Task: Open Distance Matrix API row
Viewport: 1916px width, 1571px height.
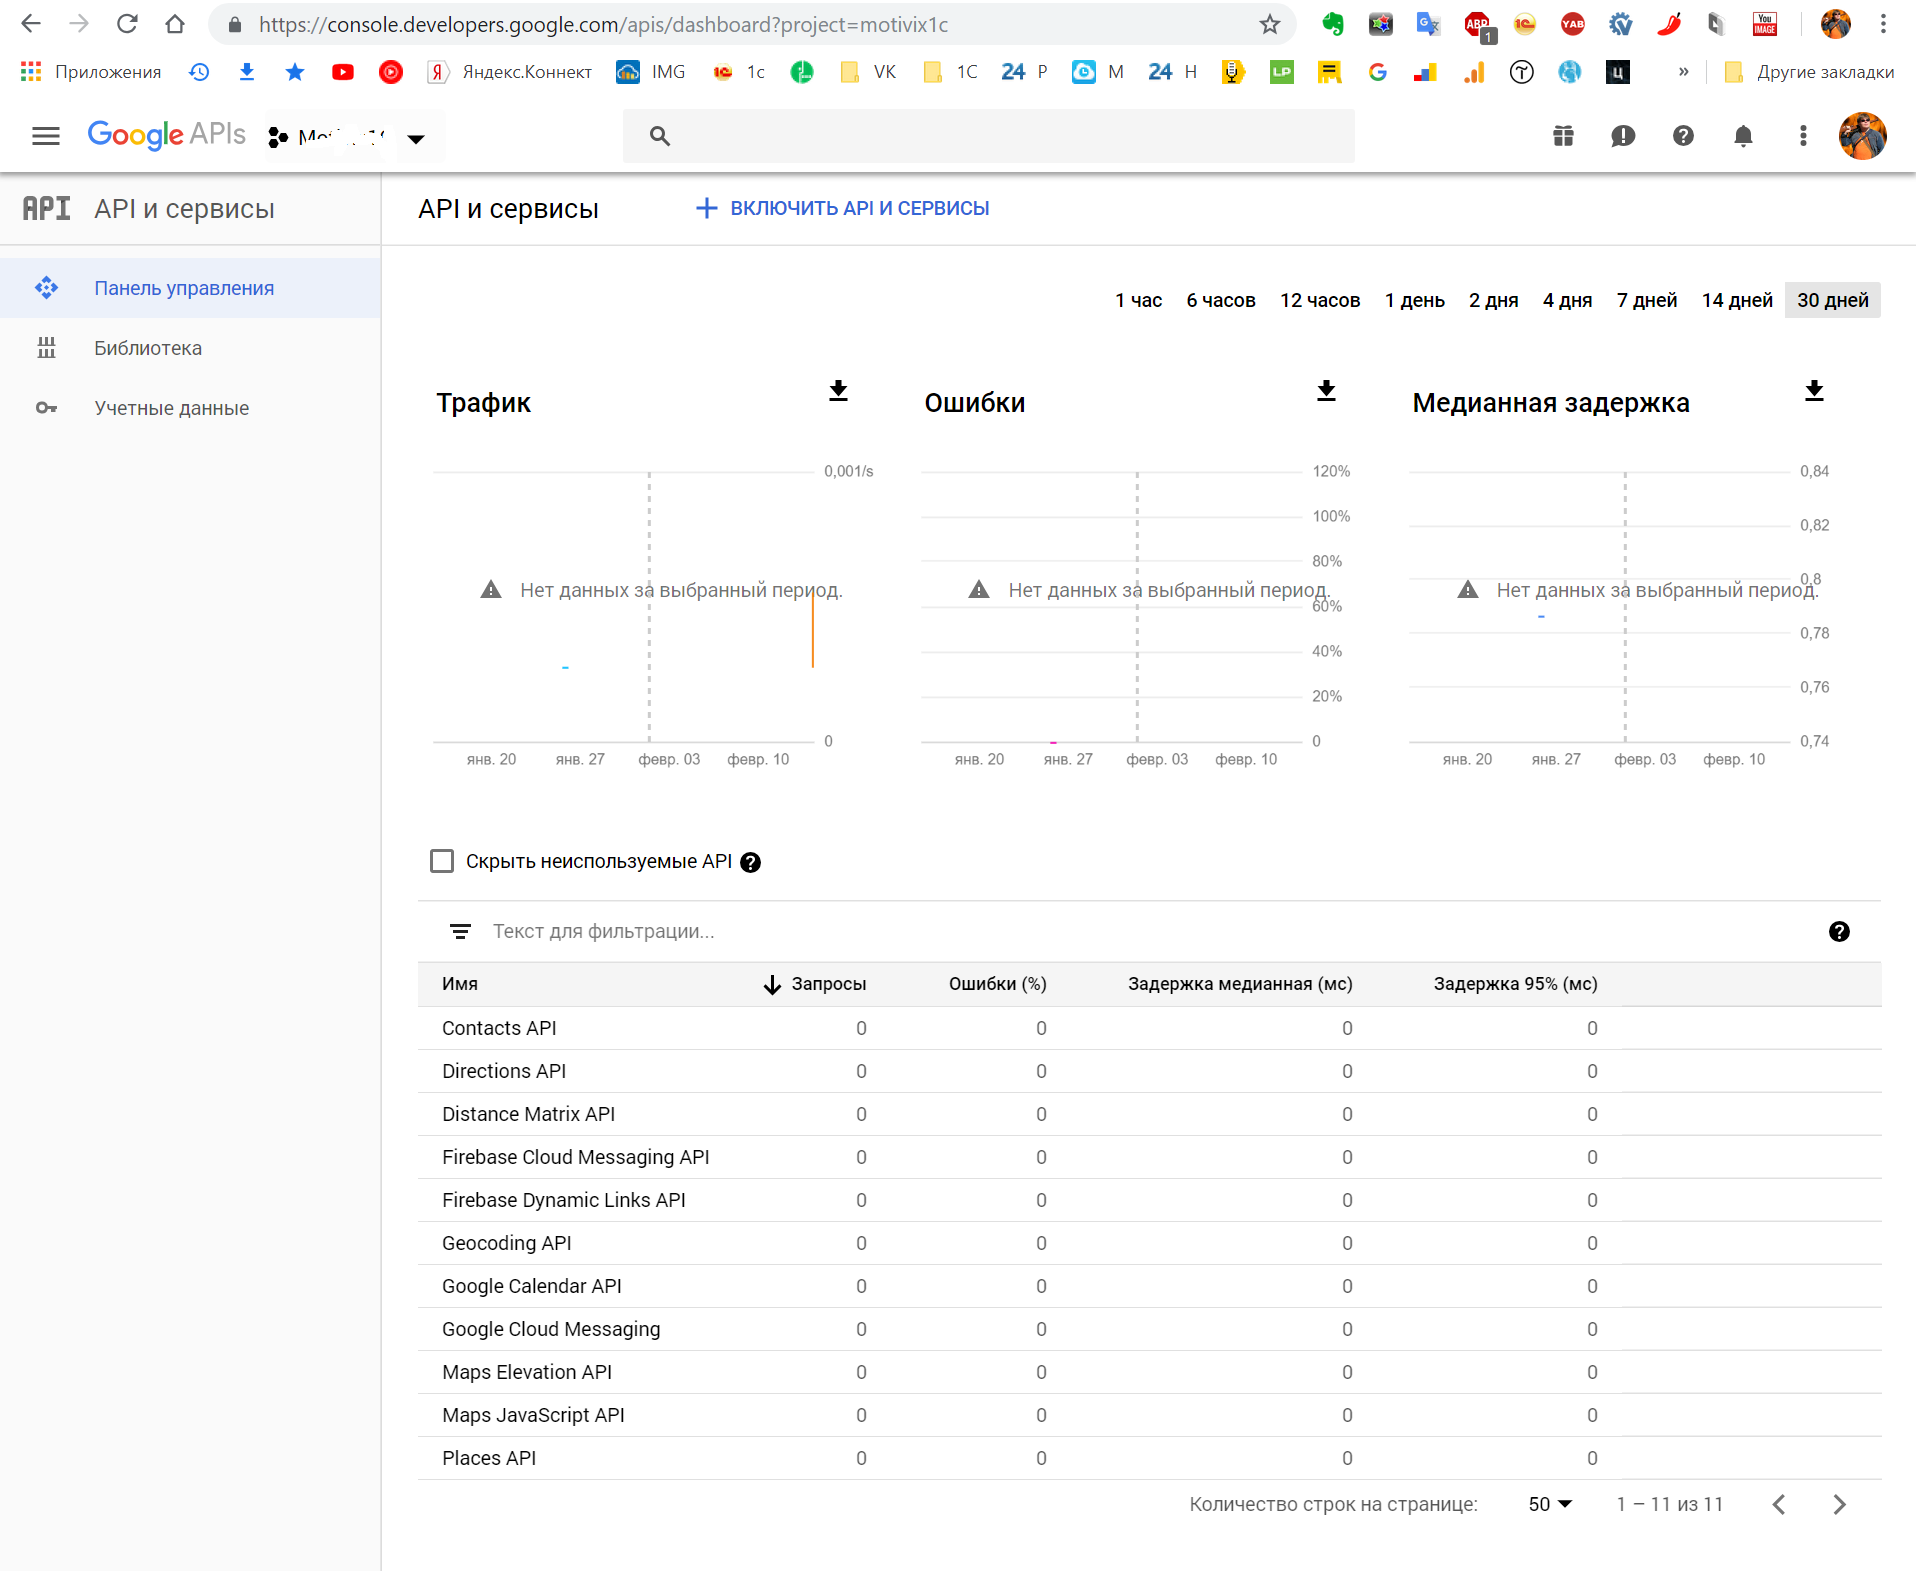Action: click(1149, 1114)
